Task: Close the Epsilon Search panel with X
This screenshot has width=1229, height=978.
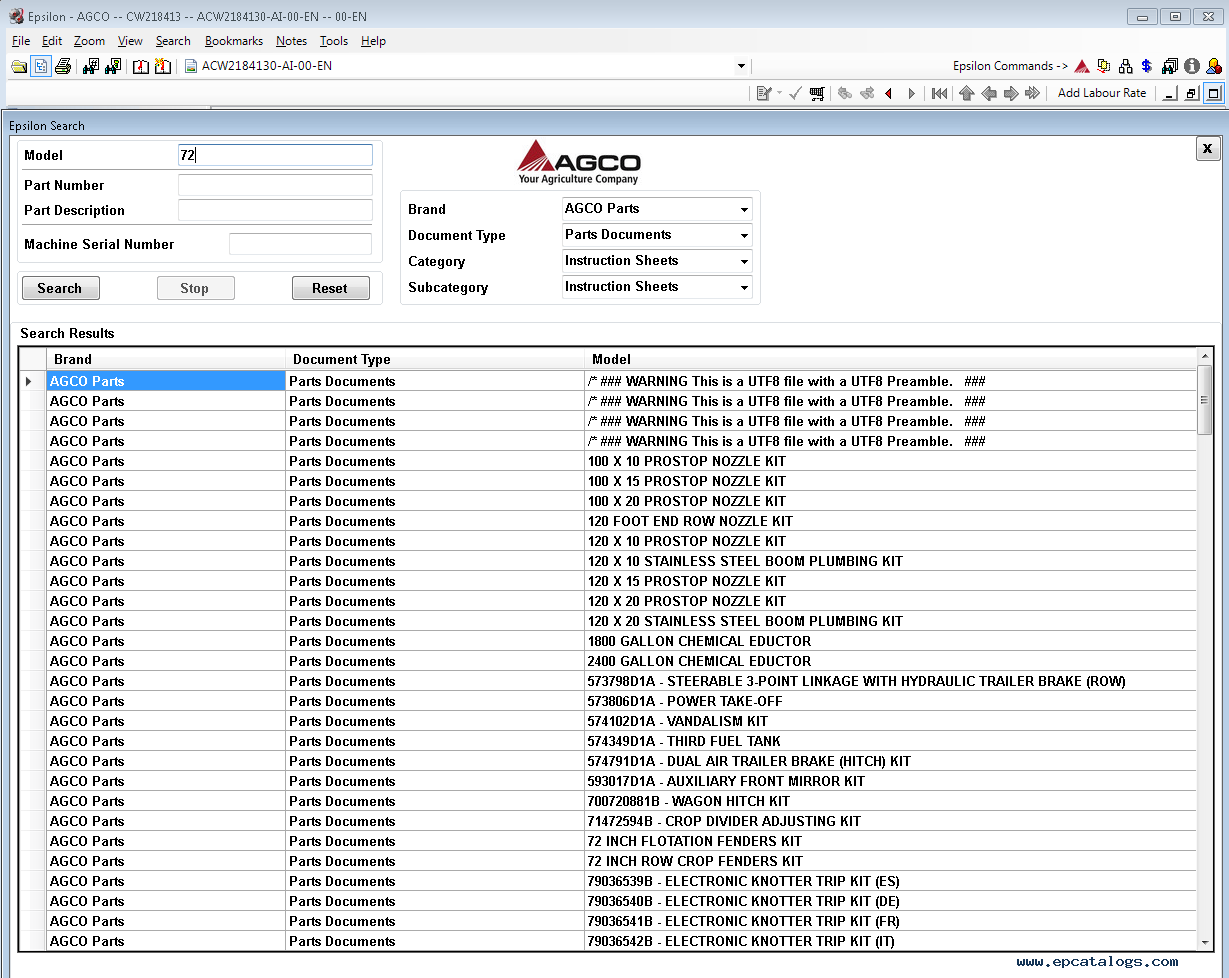Action: coord(1207,148)
